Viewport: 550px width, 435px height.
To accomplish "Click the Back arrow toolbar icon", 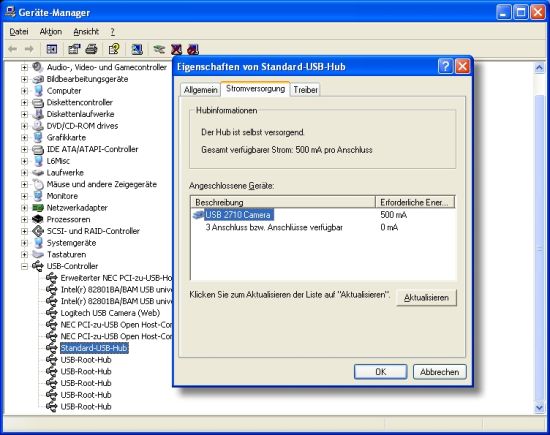I will pos(13,49).
